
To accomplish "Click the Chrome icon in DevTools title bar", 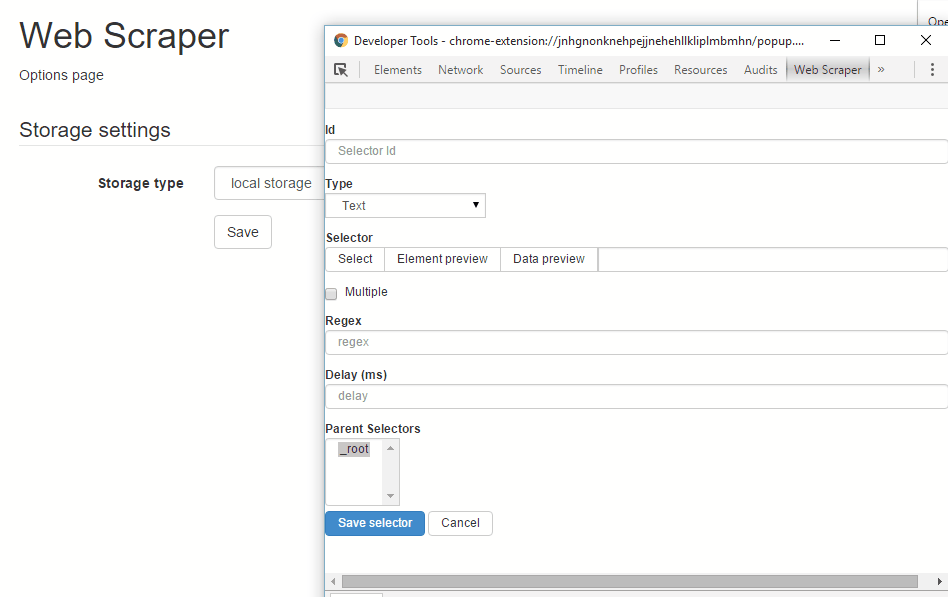I will click(341, 41).
